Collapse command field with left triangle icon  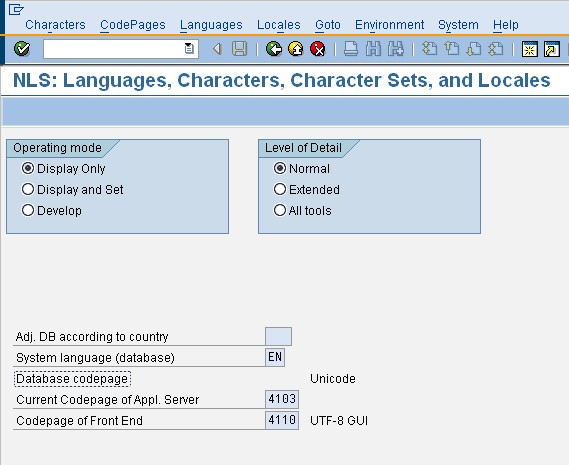[217, 49]
